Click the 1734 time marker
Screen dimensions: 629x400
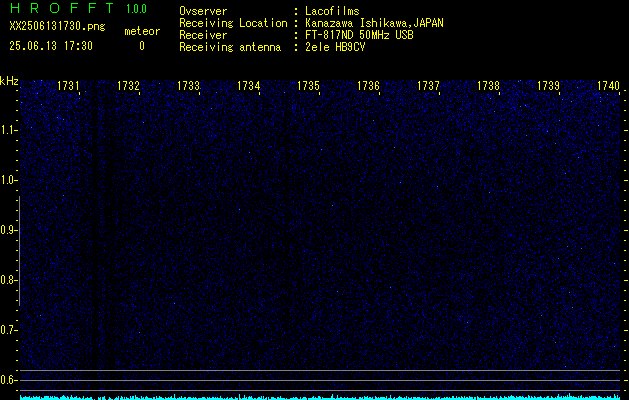[x=249, y=86]
